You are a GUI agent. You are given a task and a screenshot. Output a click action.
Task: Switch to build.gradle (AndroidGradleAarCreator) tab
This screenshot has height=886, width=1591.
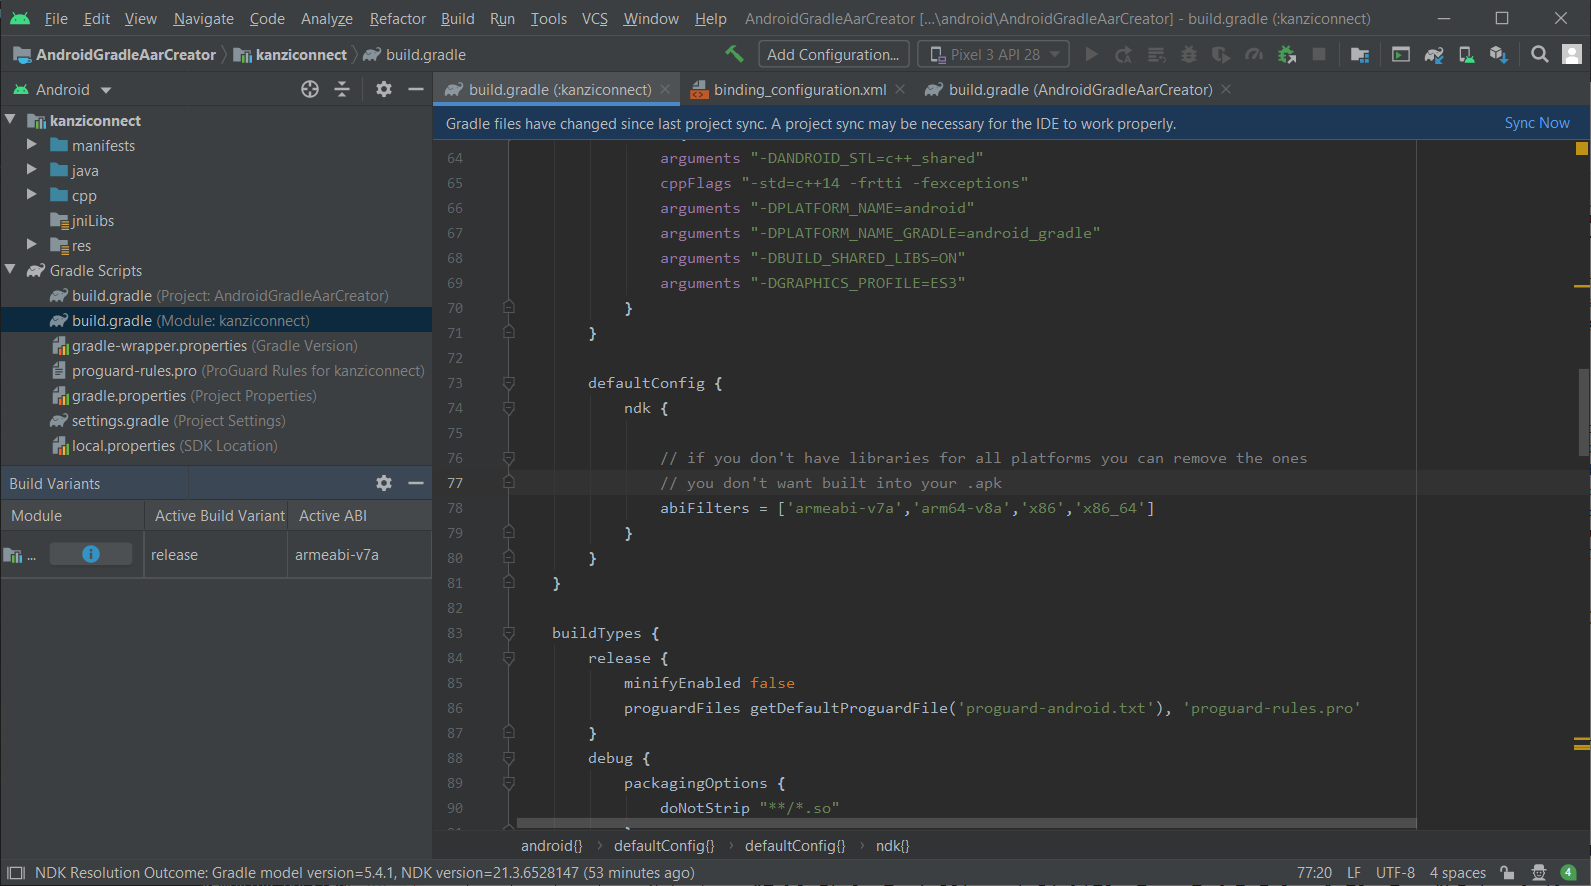tap(1080, 89)
